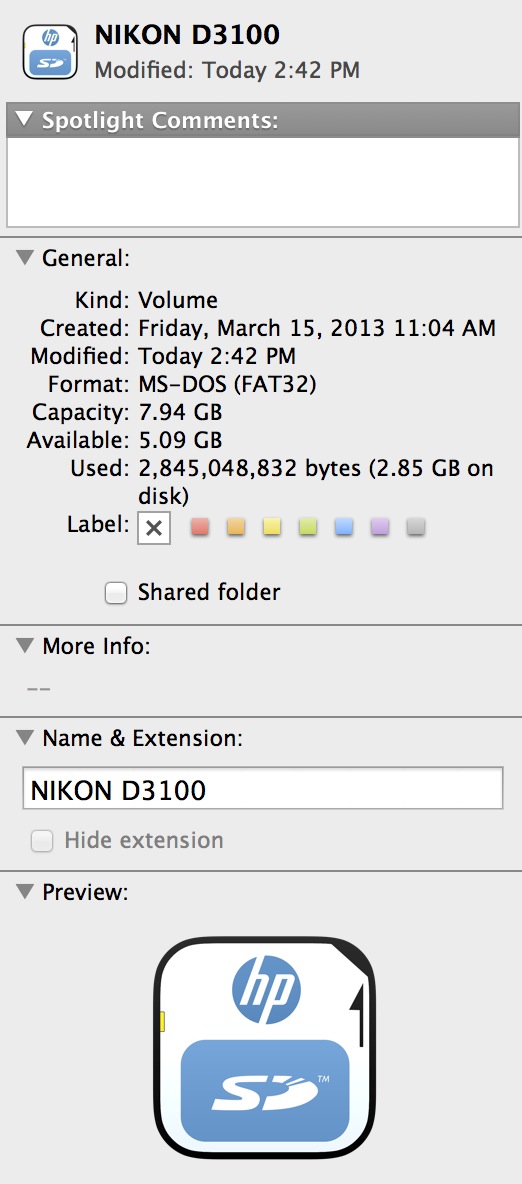Click the NIKON D3100 title text
The height and width of the screenshot is (1184, 522).
tap(187, 34)
